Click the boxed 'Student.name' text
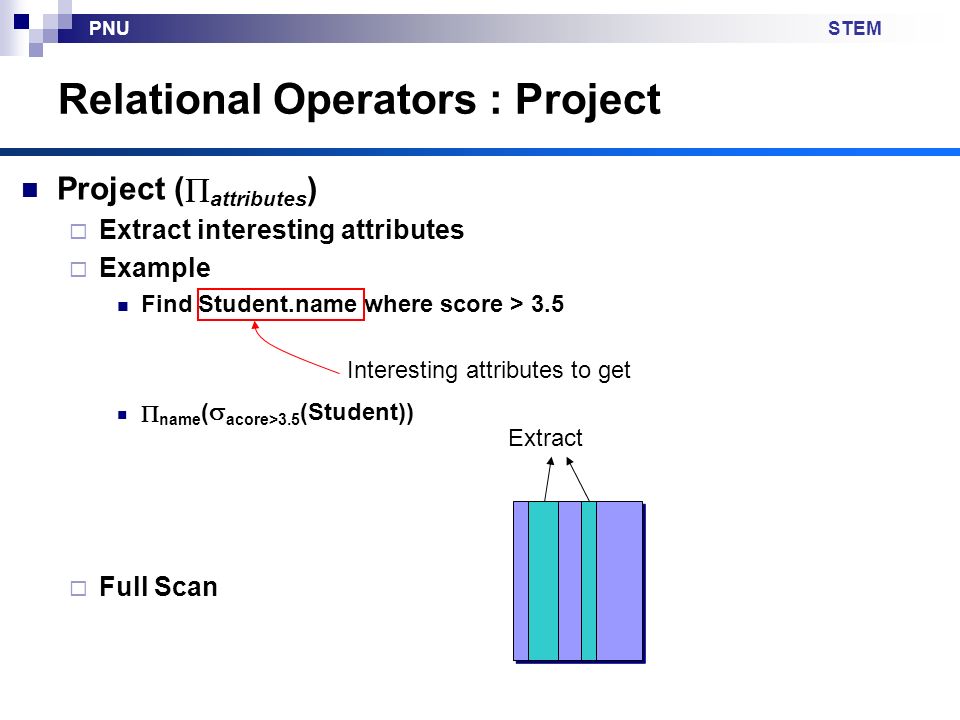The height and width of the screenshot is (720, 960). click(x=280, y=304)
